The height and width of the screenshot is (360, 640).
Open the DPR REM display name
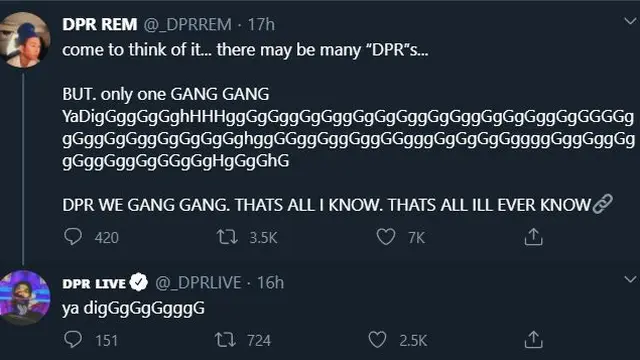(100, 24)
